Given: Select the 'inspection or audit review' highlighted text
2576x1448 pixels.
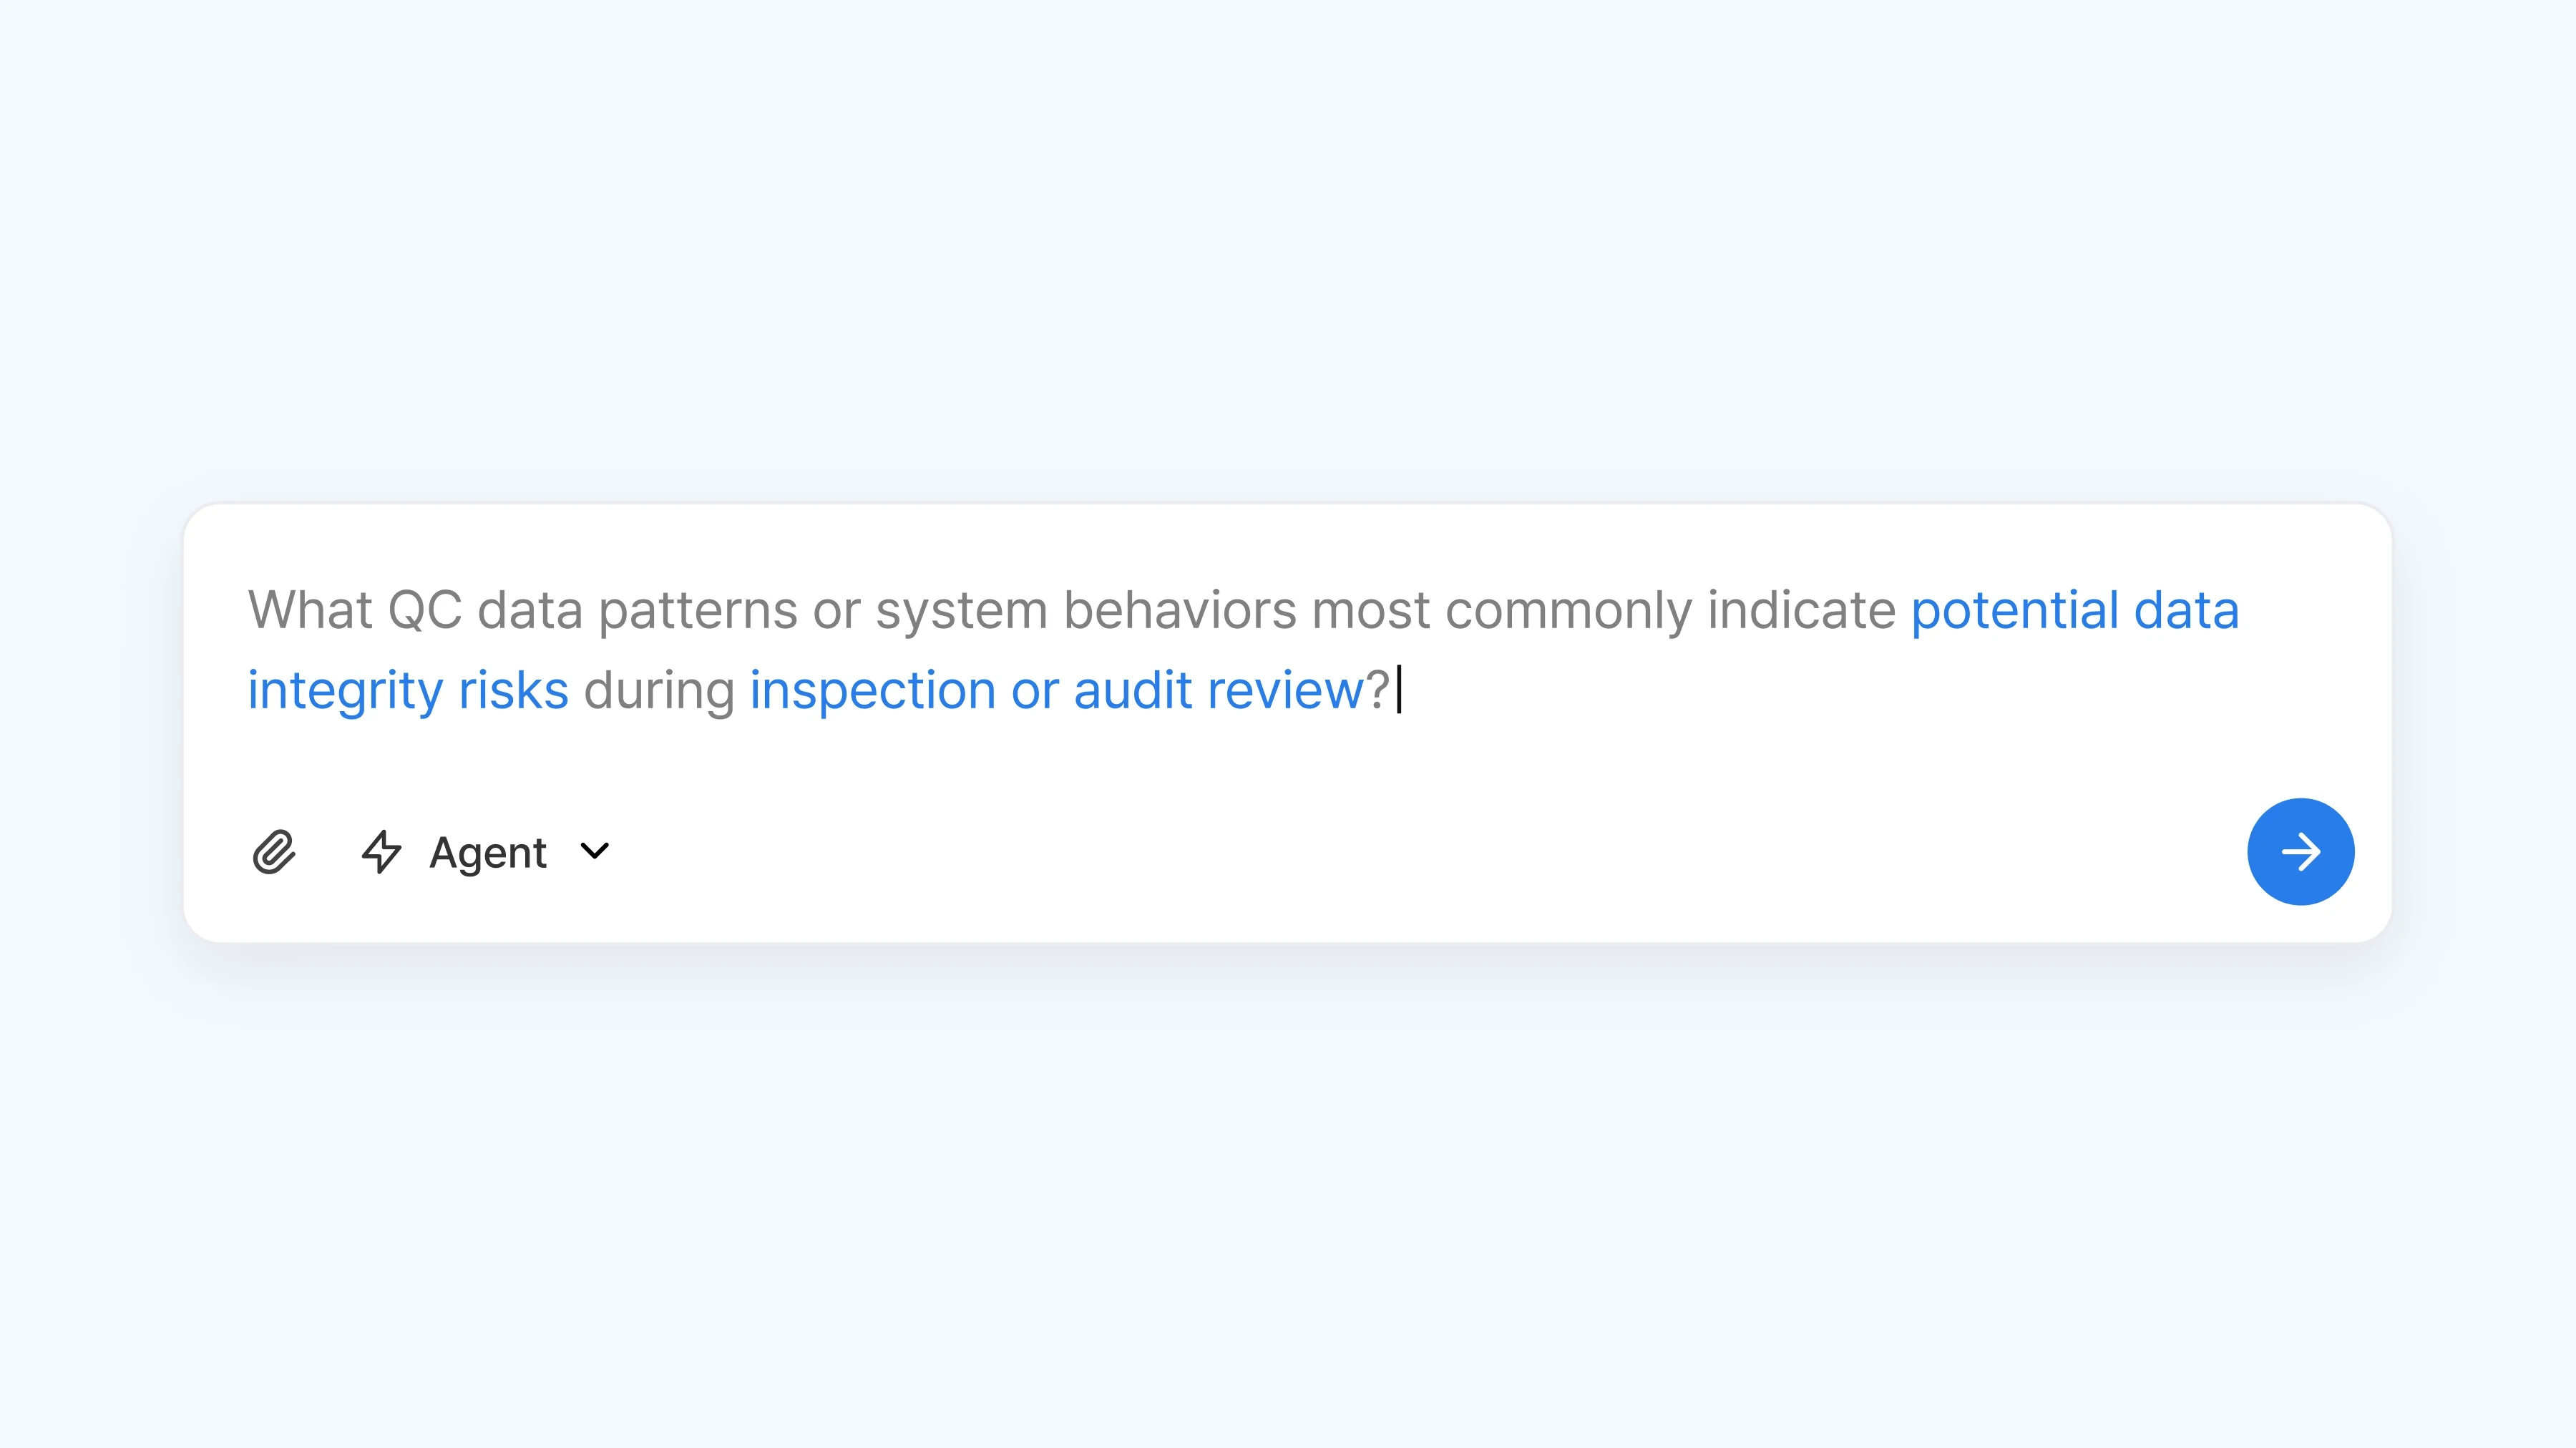Looking at the screenshot, I should coord(1057,690).
